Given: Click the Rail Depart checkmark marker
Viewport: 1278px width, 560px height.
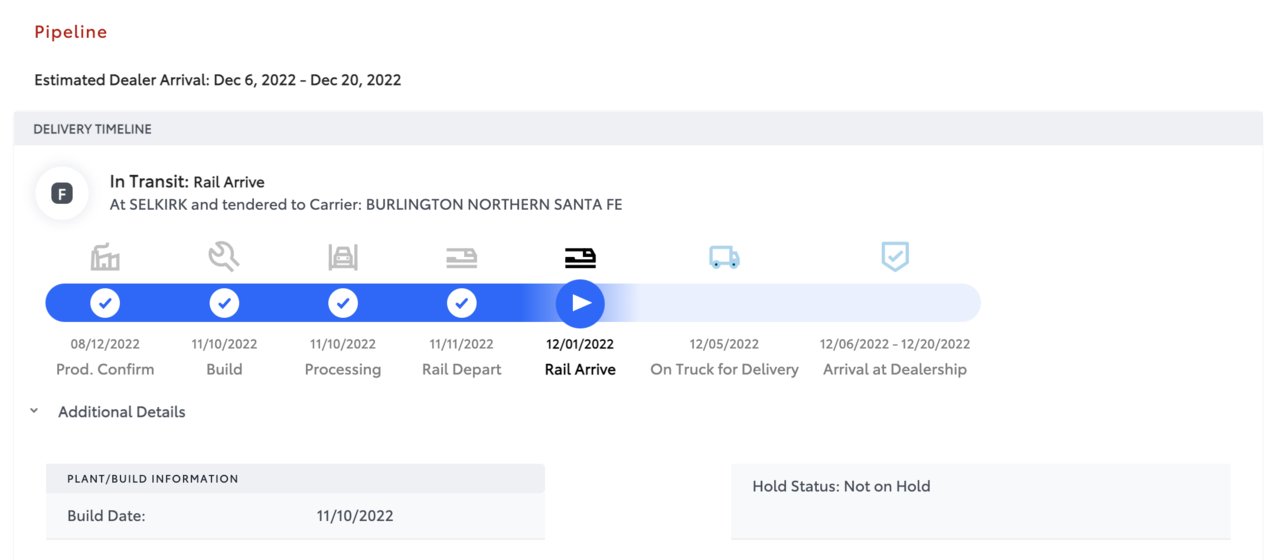Looking at the screenshot, I should (462, 302).
